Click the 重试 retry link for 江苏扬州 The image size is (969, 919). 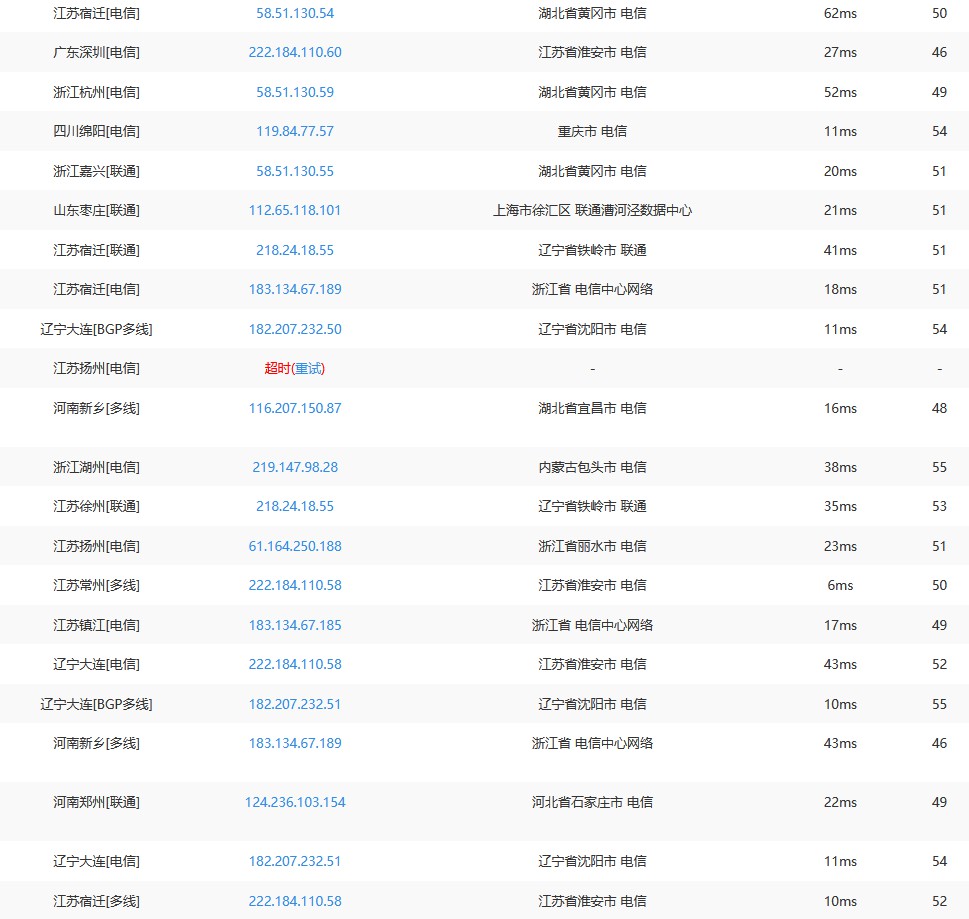309,368
